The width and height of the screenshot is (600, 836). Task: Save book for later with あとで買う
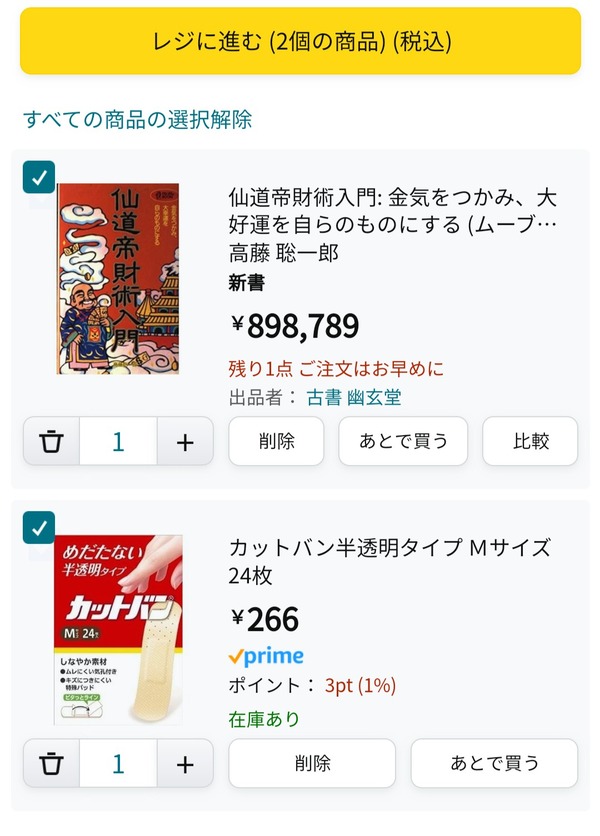tap(403, 441)
